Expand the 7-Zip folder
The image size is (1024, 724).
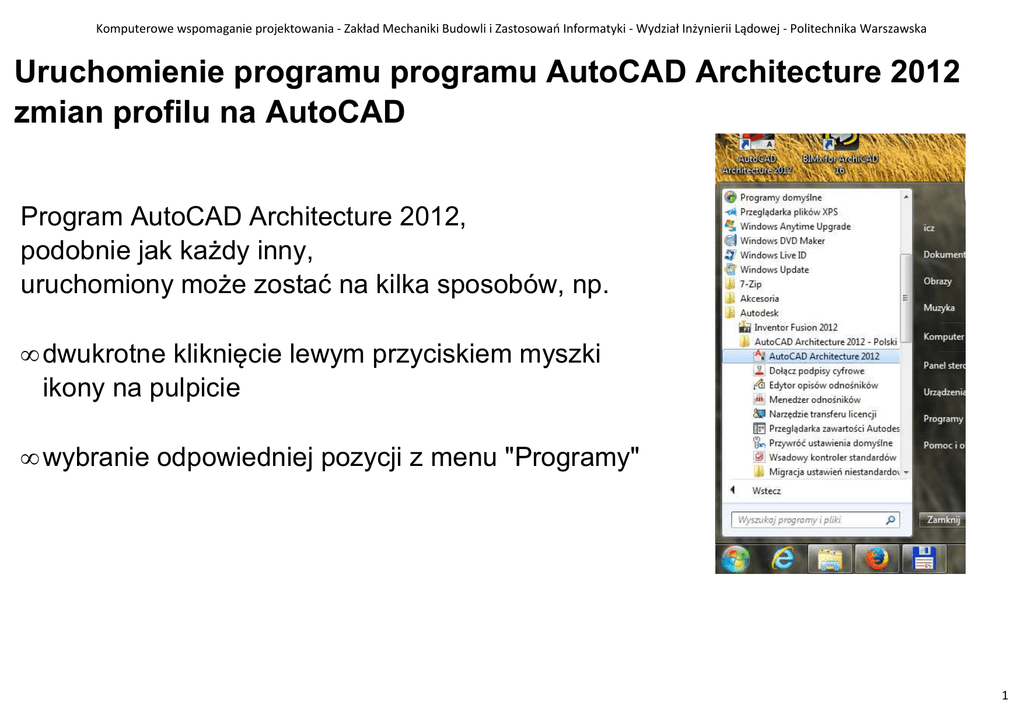pyautogui.click(x=749, y=284)
